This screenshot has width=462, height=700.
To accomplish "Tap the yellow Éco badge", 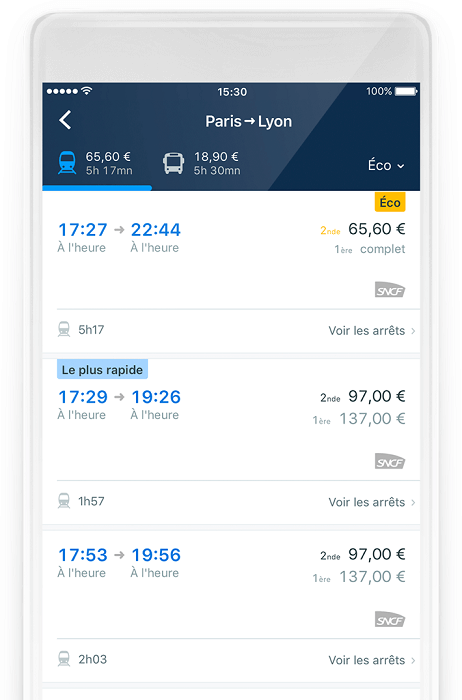I will point(390,202).
